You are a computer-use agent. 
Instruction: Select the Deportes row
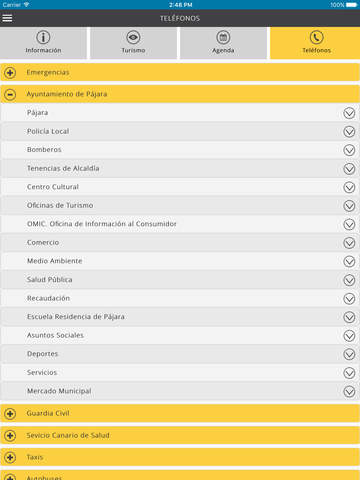coord(180,354)
